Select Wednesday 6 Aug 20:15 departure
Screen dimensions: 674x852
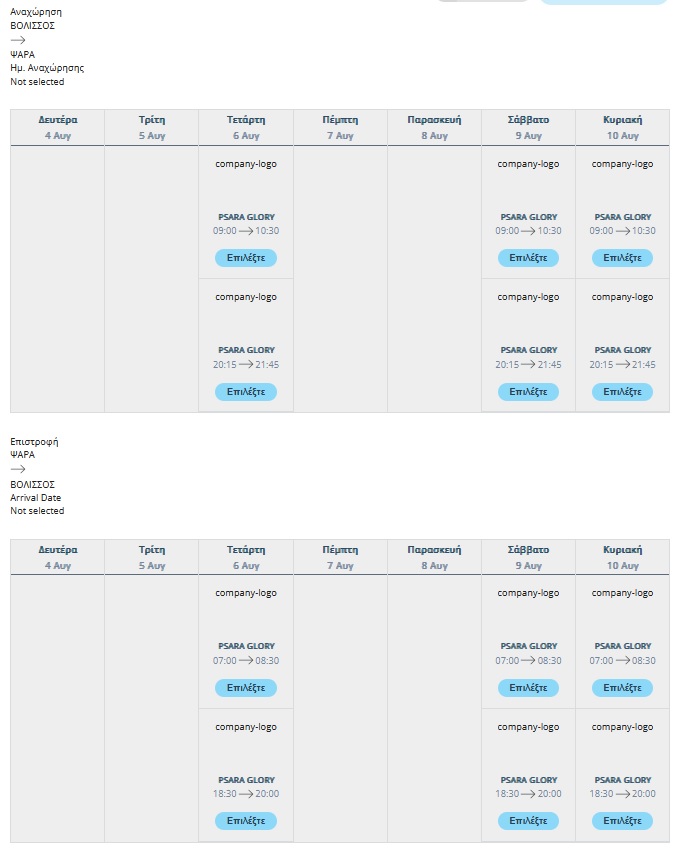pos(246,392)
